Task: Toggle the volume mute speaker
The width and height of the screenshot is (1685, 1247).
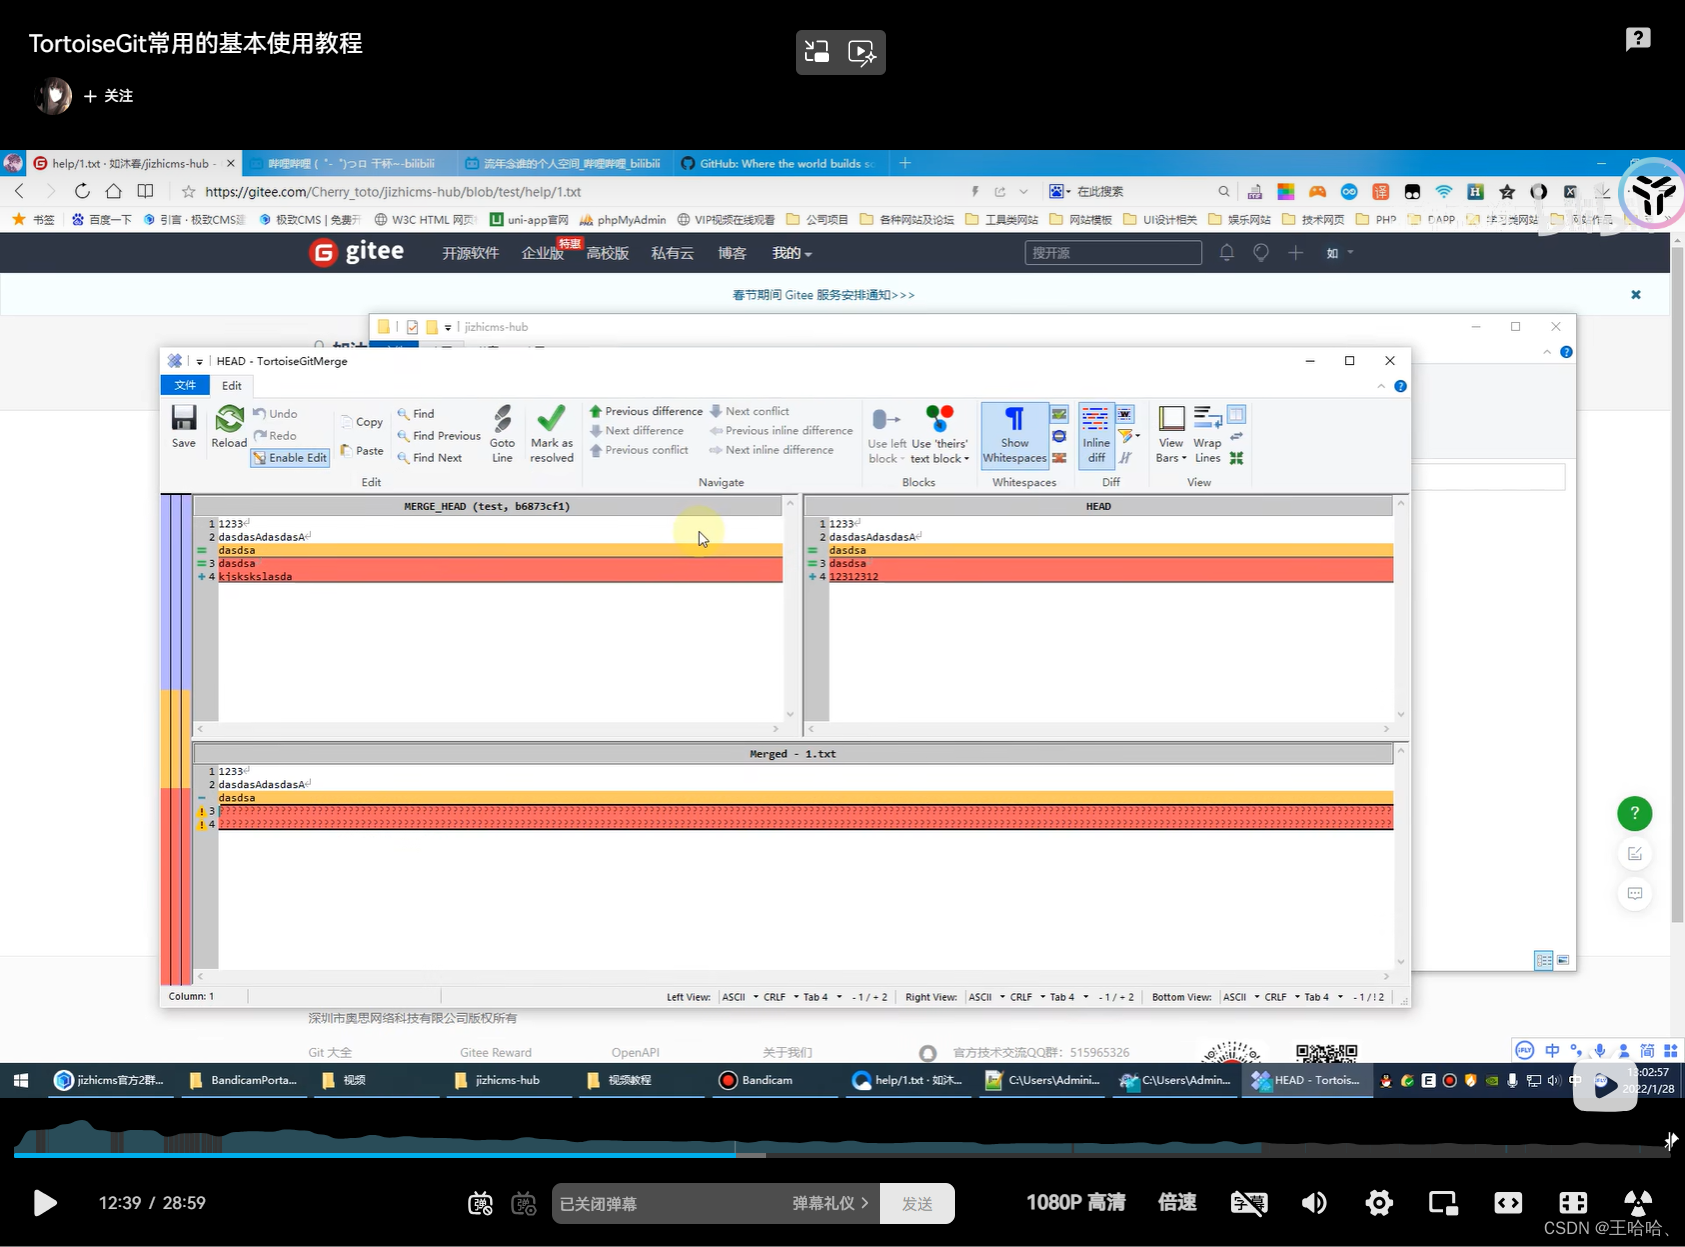Action: point(1314,1202)
